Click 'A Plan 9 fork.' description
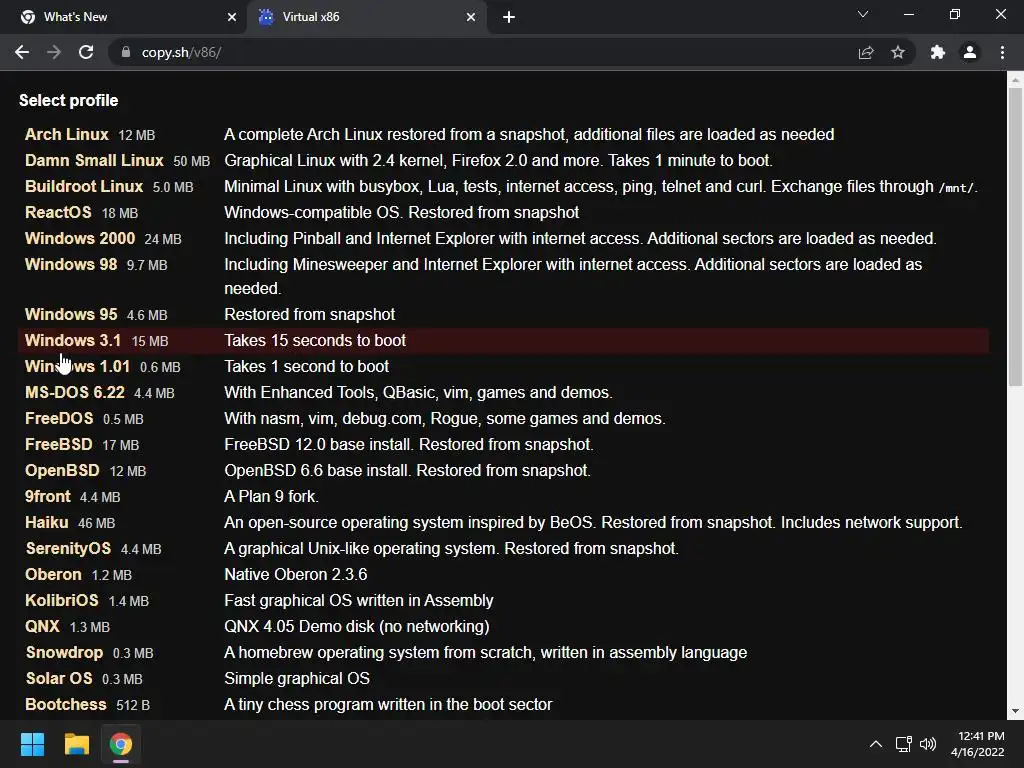Image resolution: width=1024 pixels, height=768 pixels. pyautogui.click(x=272, y=497)
